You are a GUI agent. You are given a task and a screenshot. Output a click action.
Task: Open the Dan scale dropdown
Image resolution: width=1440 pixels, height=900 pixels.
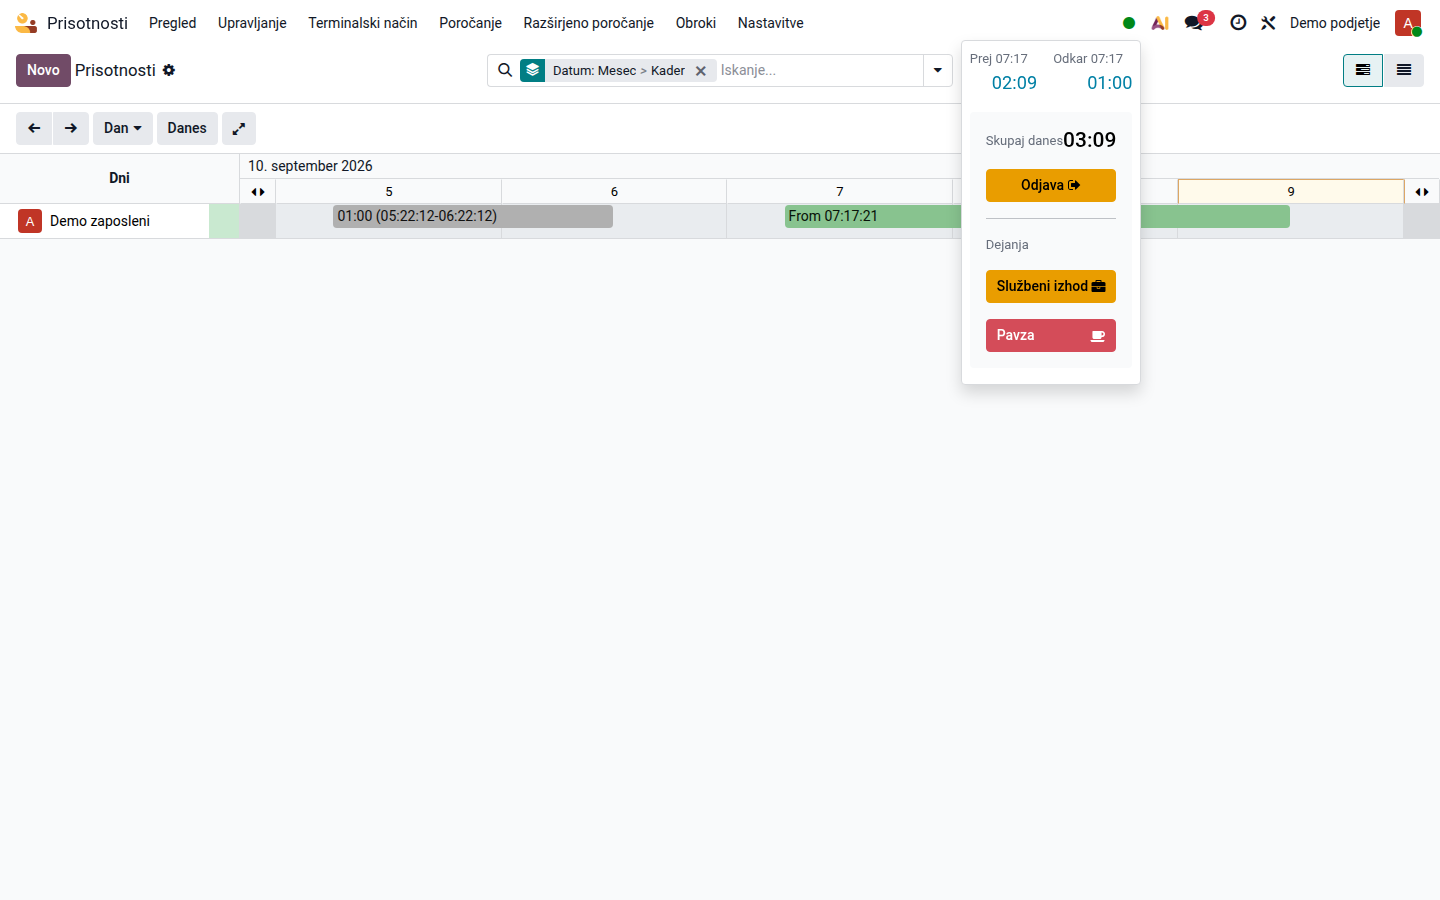coord(123,128)
